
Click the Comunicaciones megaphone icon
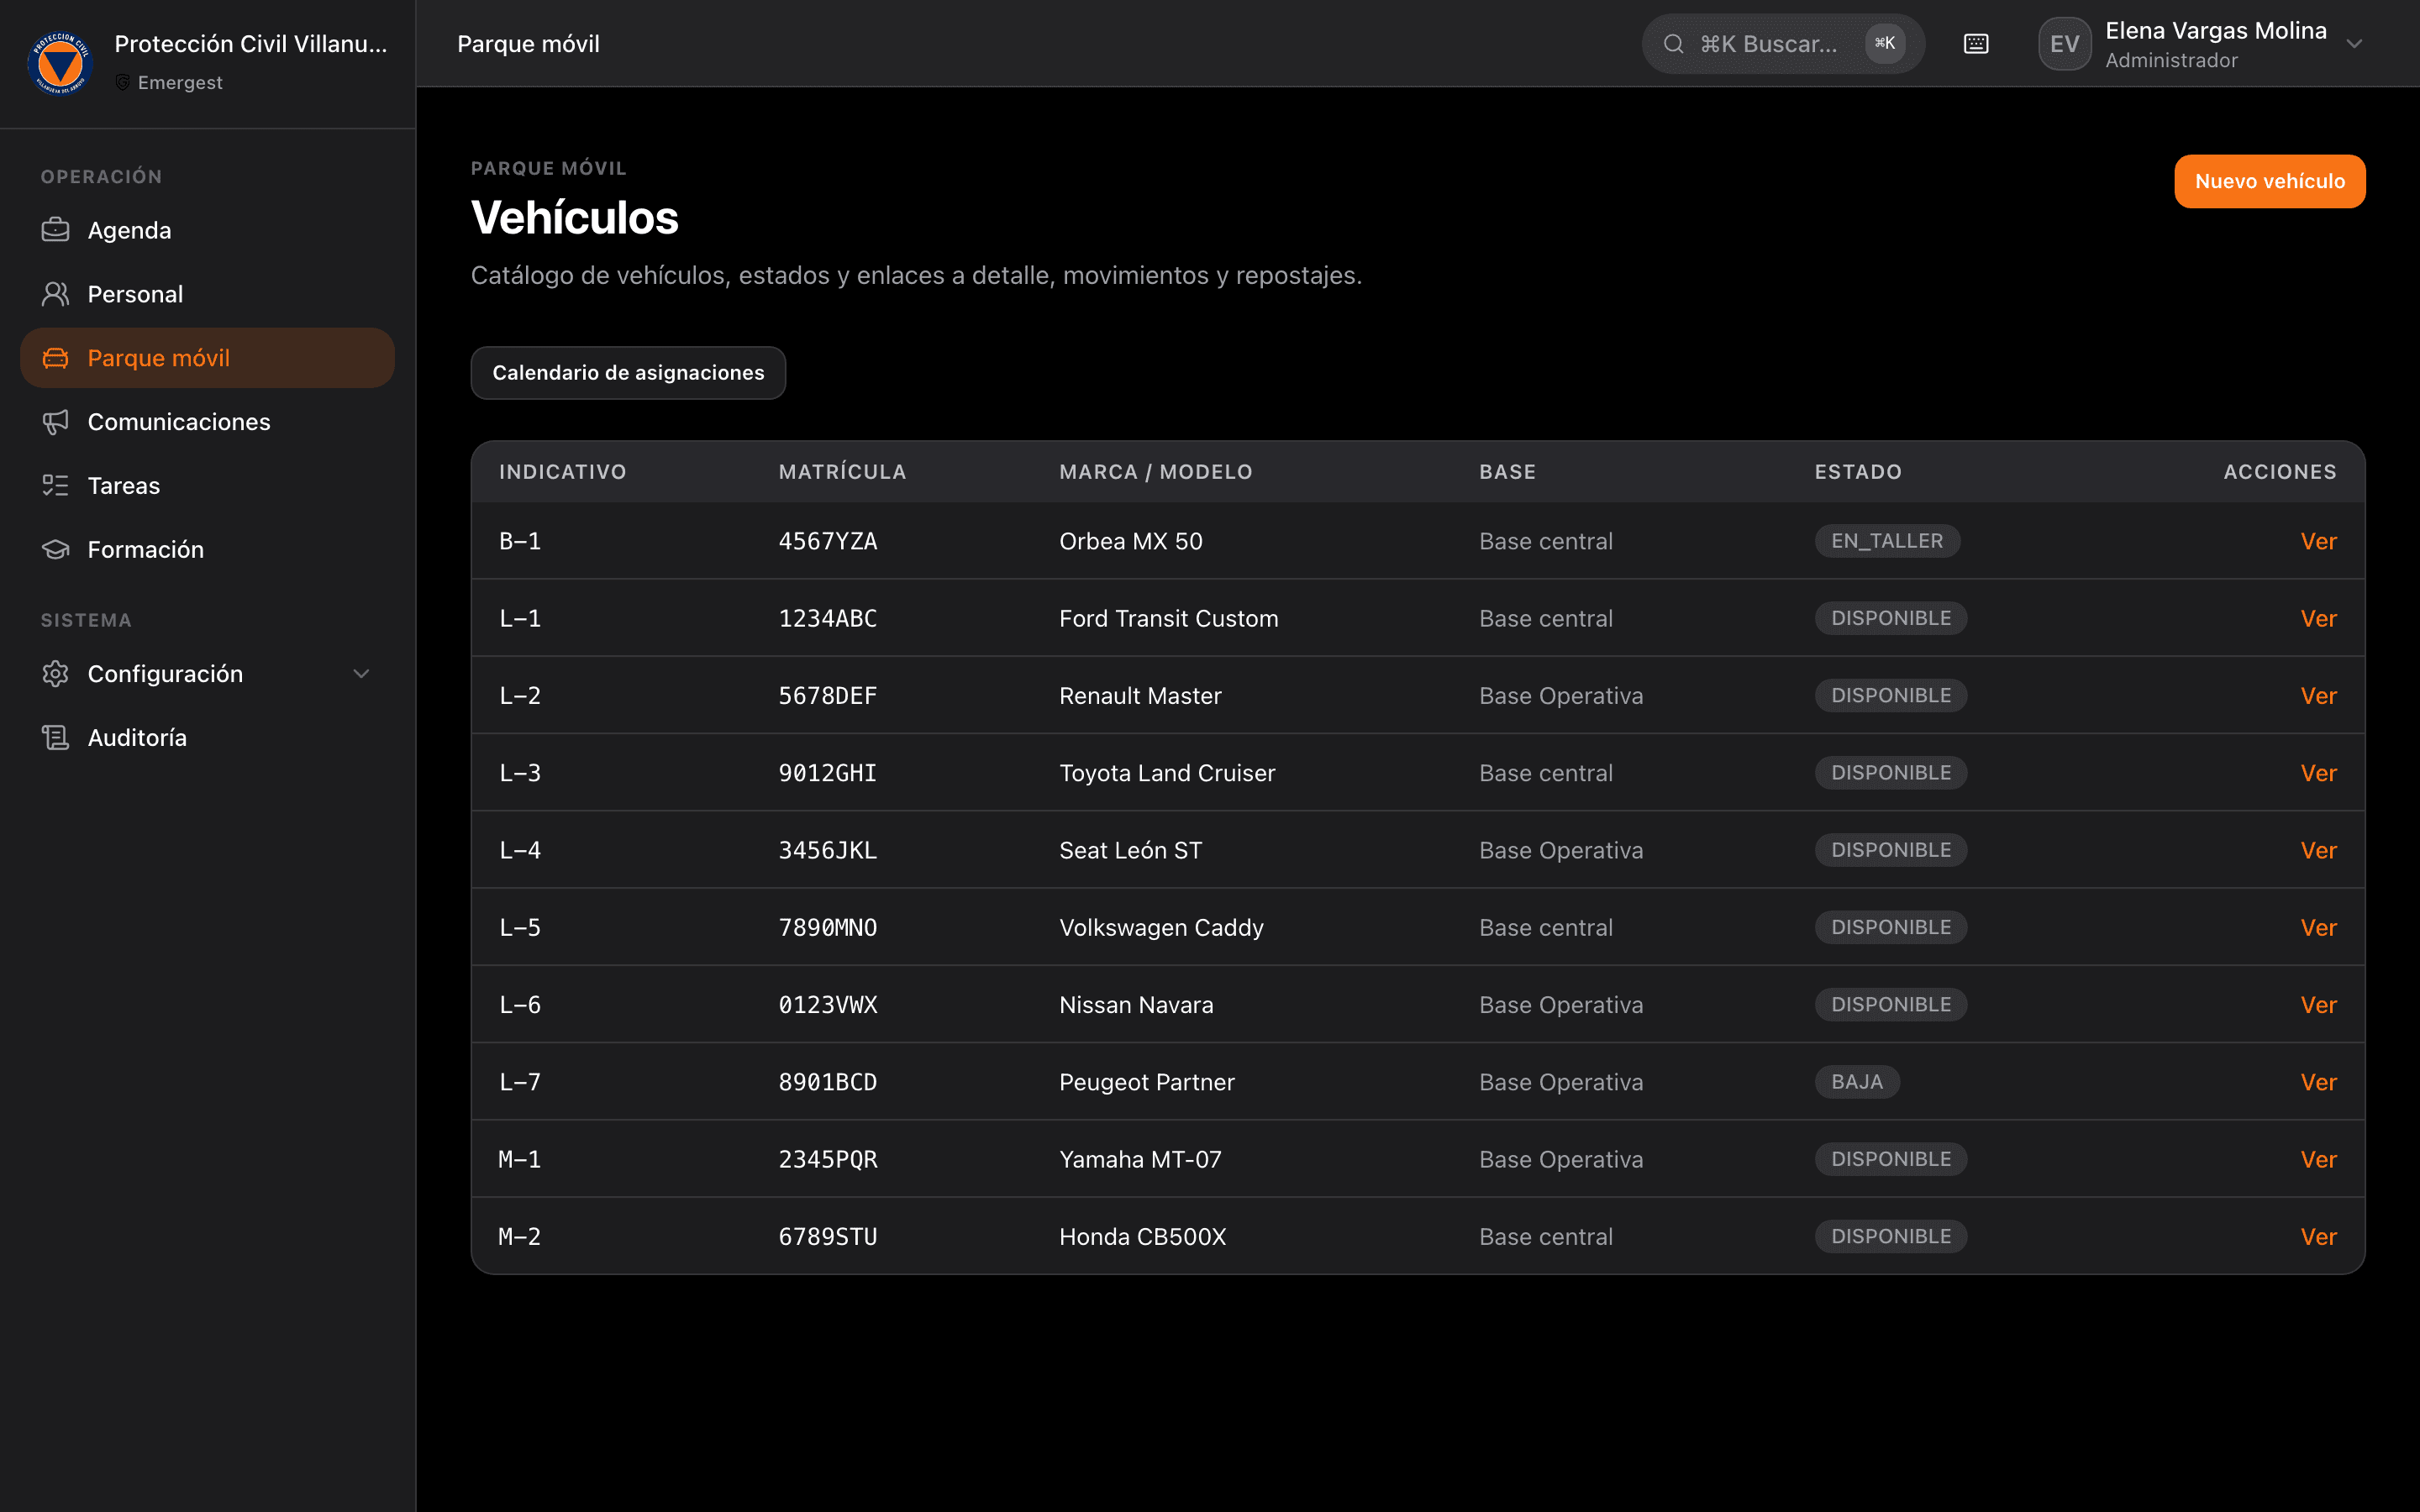(x=56, y=422)
